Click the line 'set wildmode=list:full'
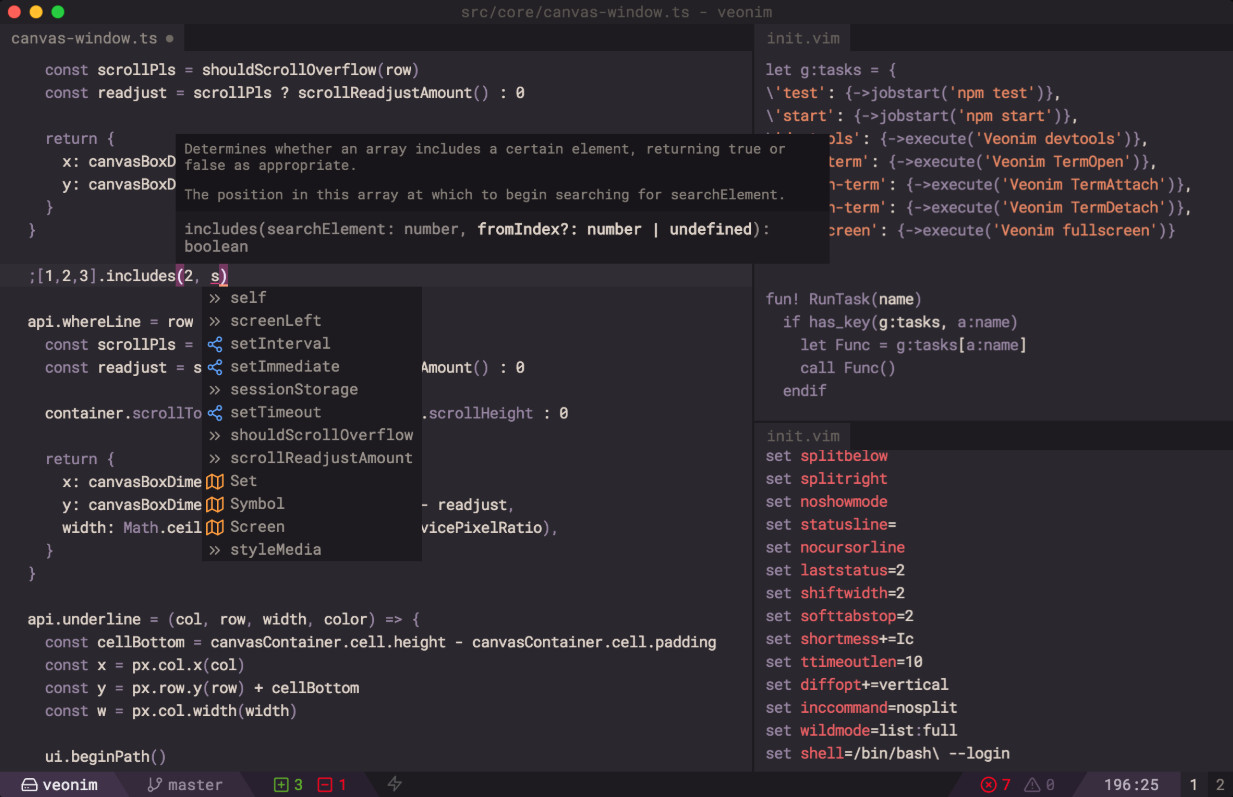 coord(862,731)
